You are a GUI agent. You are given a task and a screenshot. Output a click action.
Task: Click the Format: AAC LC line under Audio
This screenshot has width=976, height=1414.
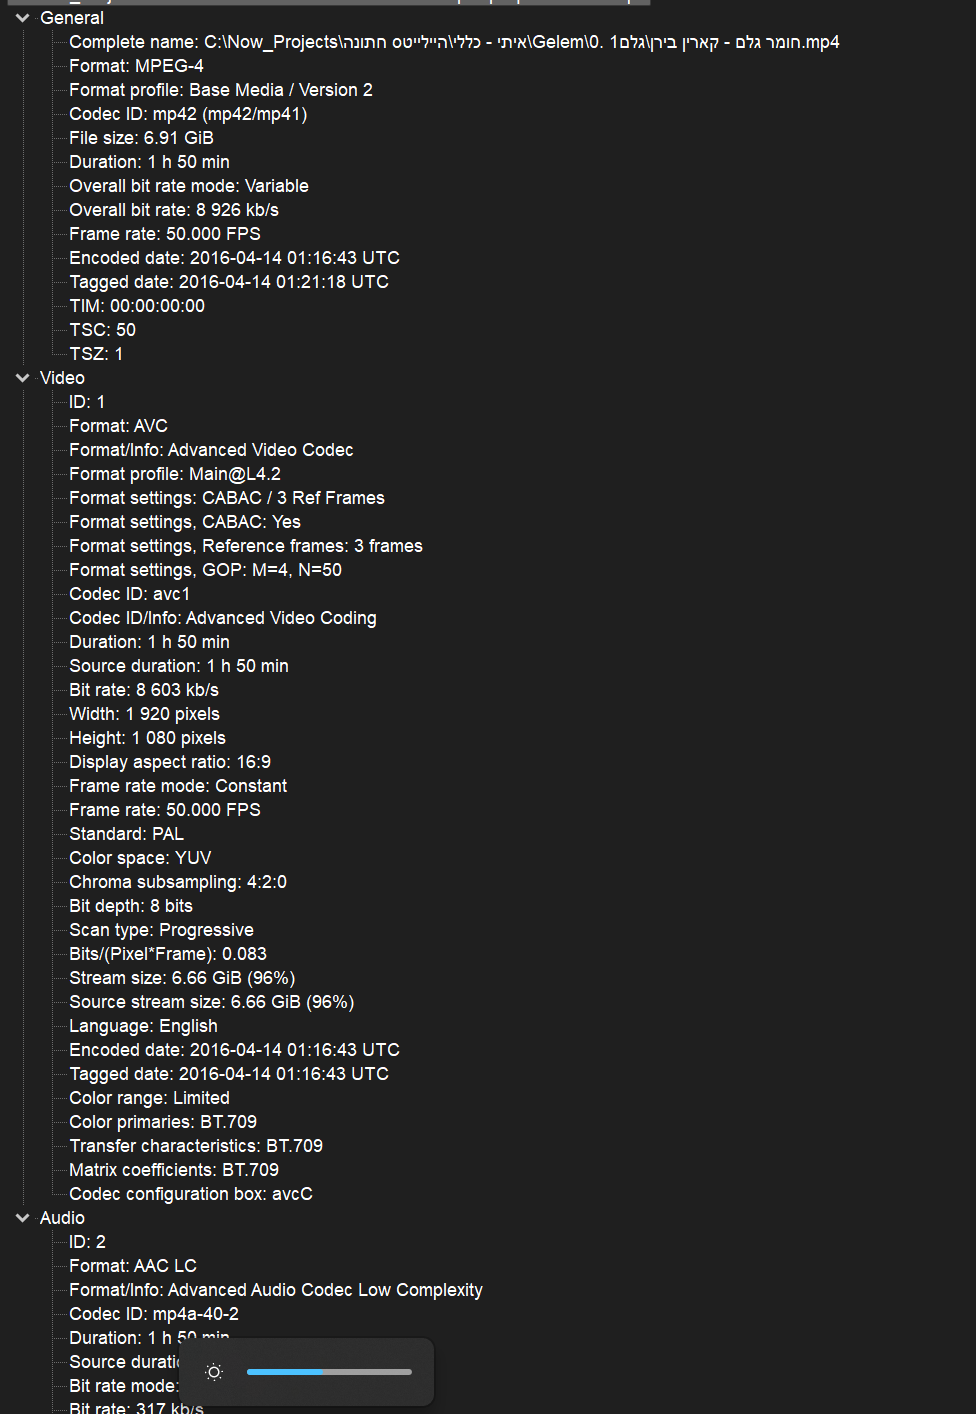point(132,1265)
